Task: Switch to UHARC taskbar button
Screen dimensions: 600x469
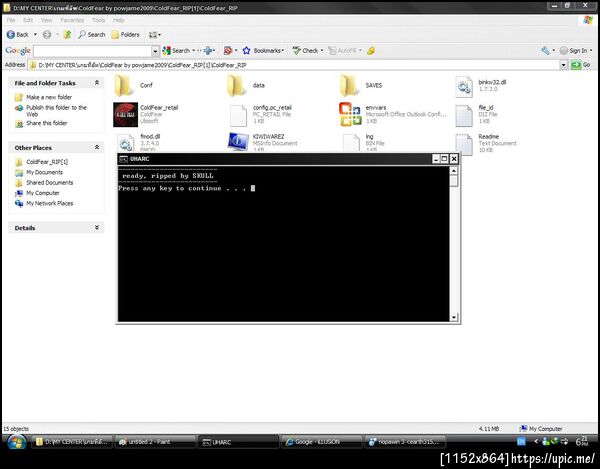Action: (x=238, y=442)
